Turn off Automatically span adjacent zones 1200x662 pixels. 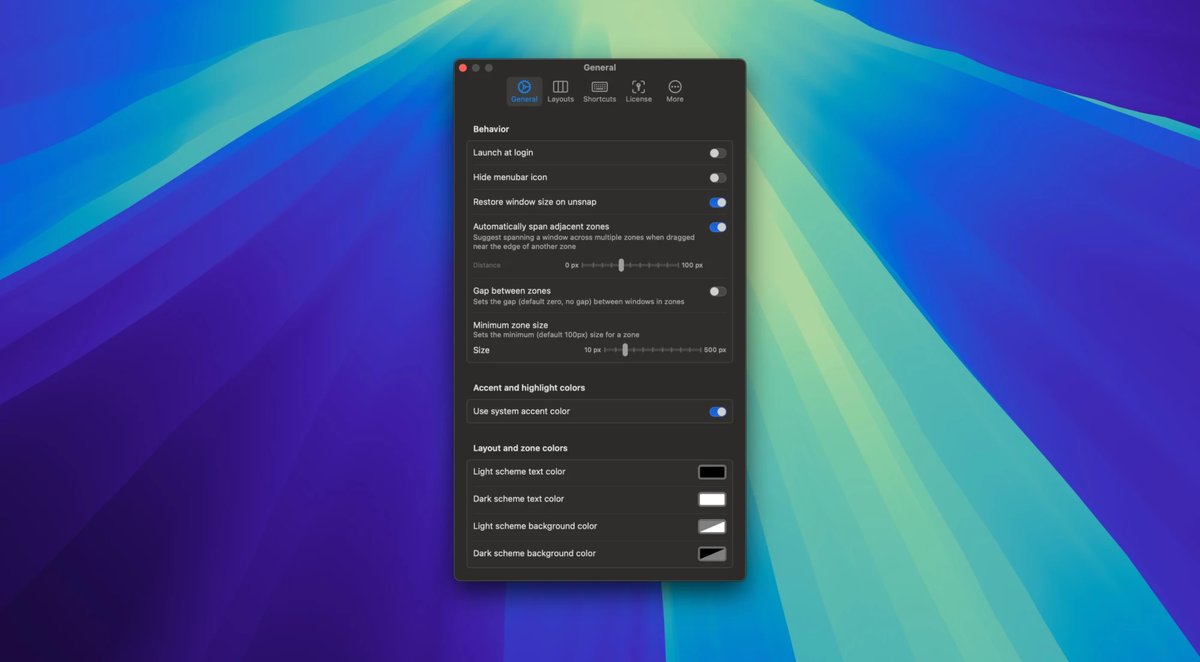pos(716,227)
